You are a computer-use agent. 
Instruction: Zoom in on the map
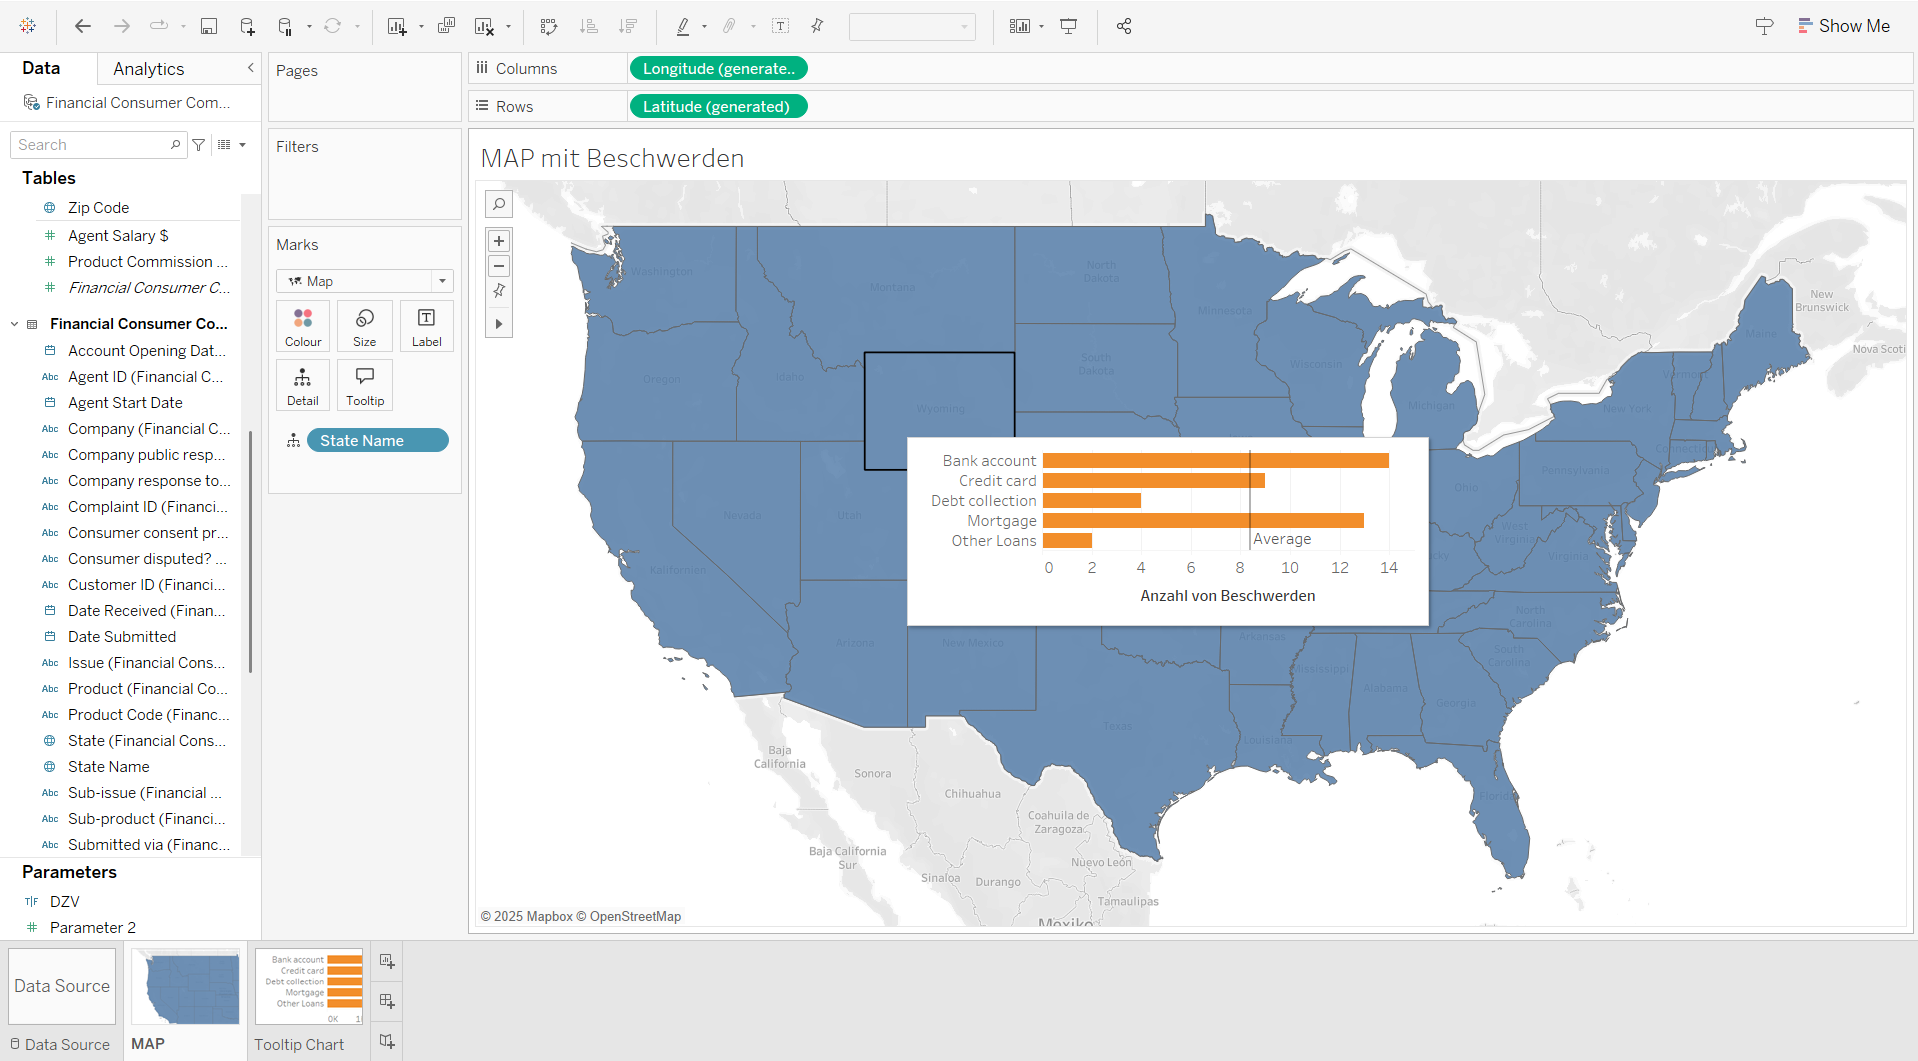pos(499,240)
